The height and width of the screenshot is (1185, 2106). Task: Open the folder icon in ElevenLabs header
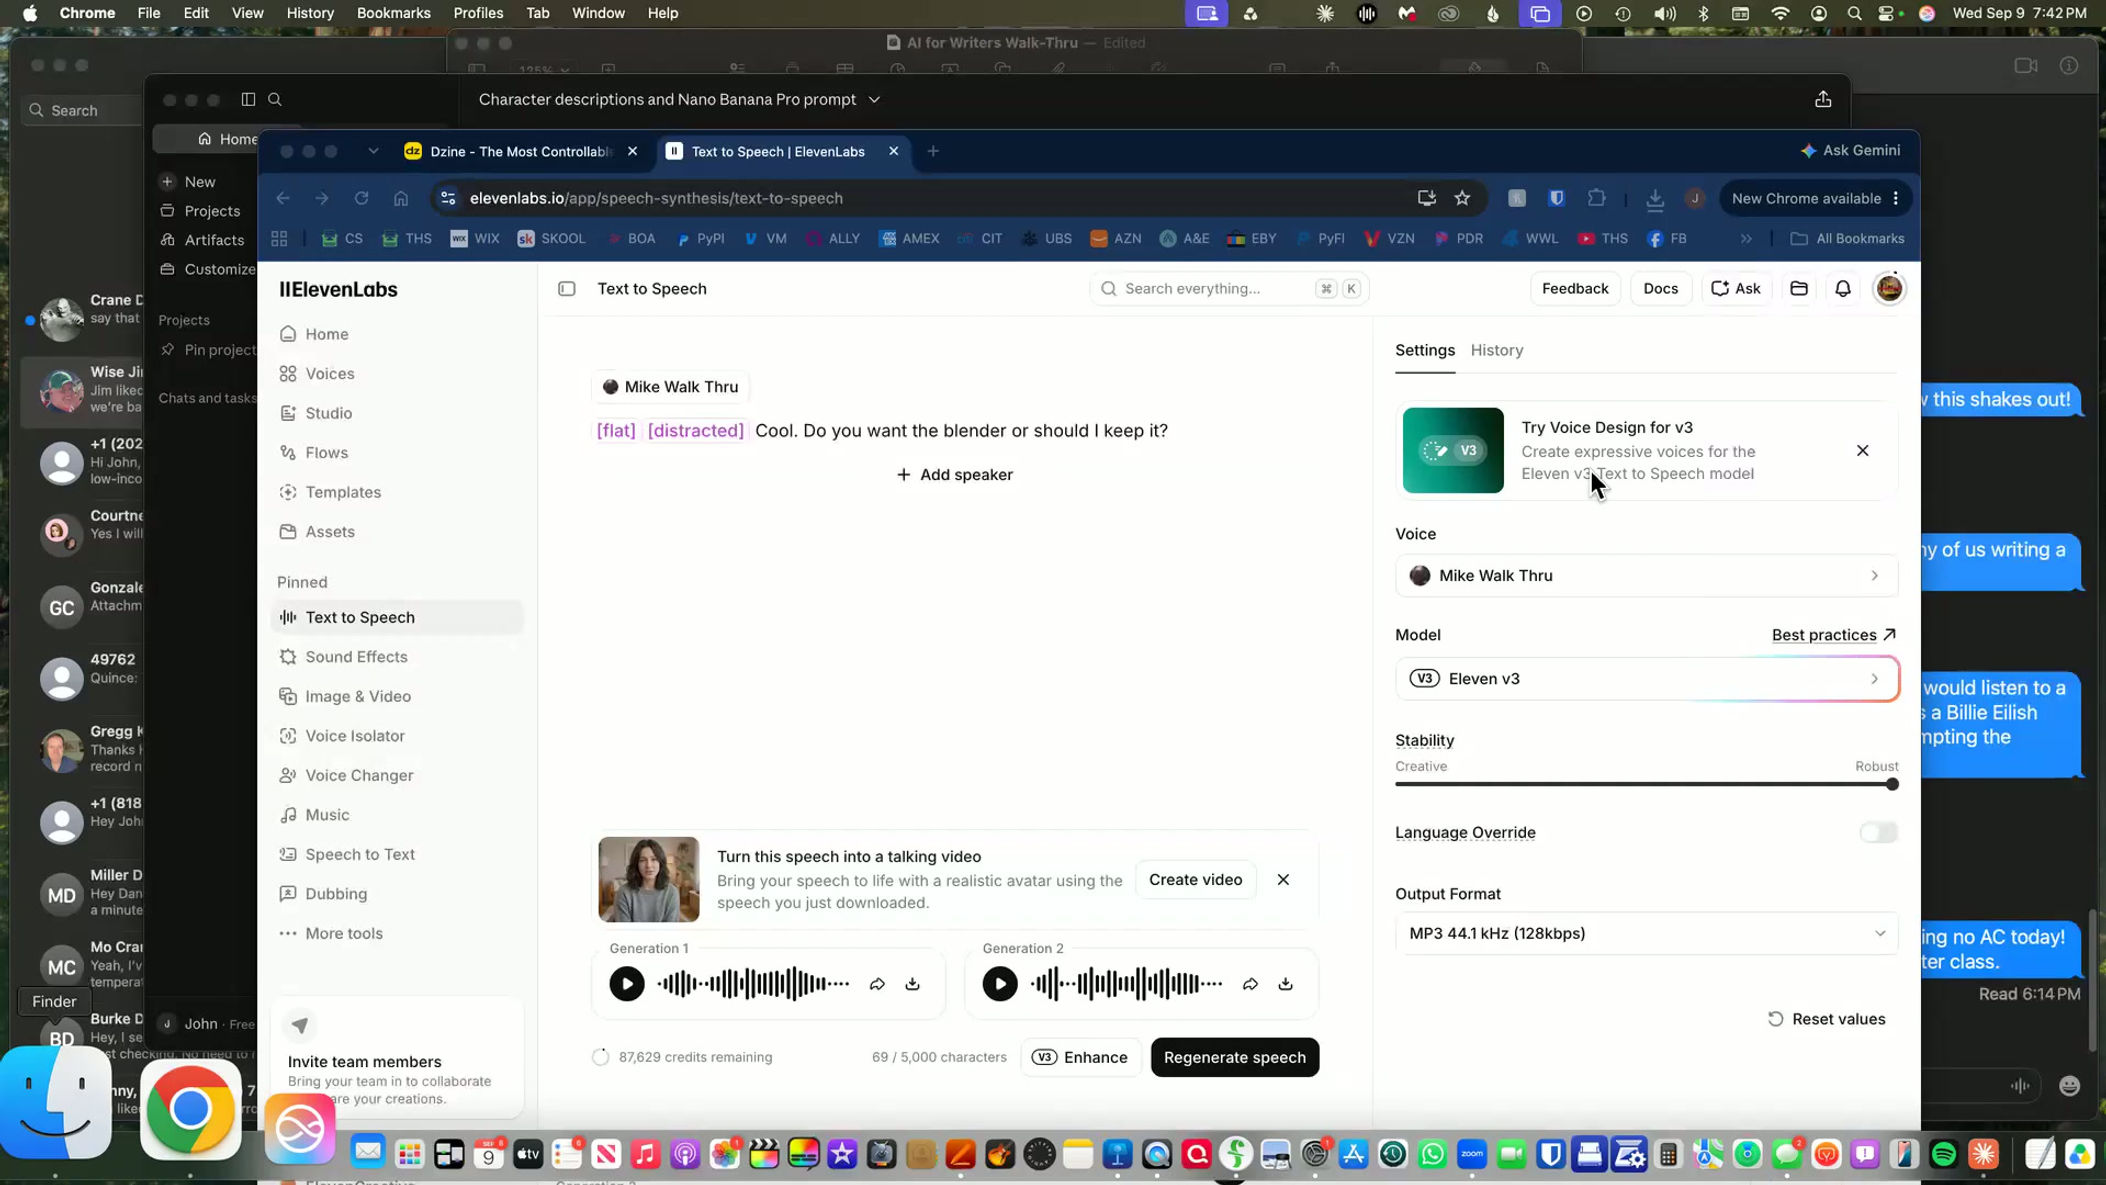click(x=1799, y=289)
